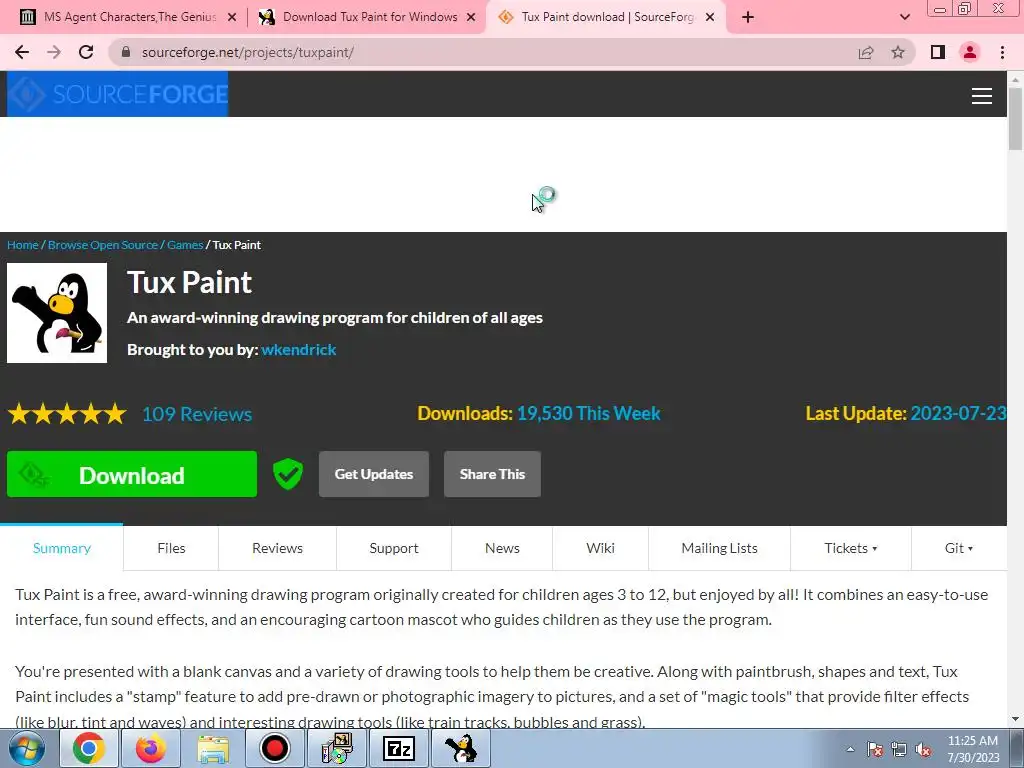The image size is (1024, 768).
Task: Click the green verified shield icon
Action: [x=287, y=474]
